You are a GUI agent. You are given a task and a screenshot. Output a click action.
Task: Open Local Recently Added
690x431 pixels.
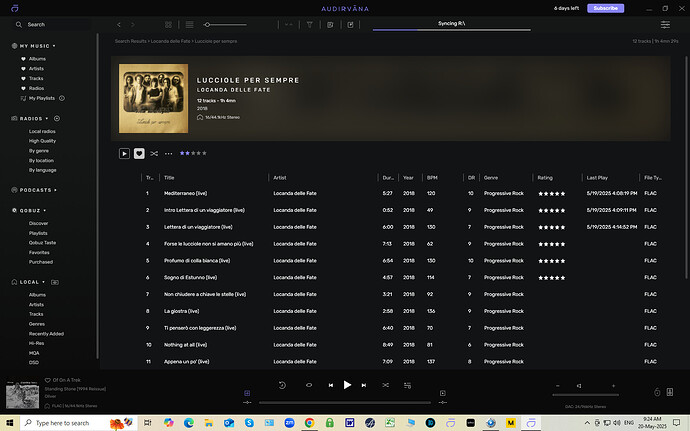[46, 334]
